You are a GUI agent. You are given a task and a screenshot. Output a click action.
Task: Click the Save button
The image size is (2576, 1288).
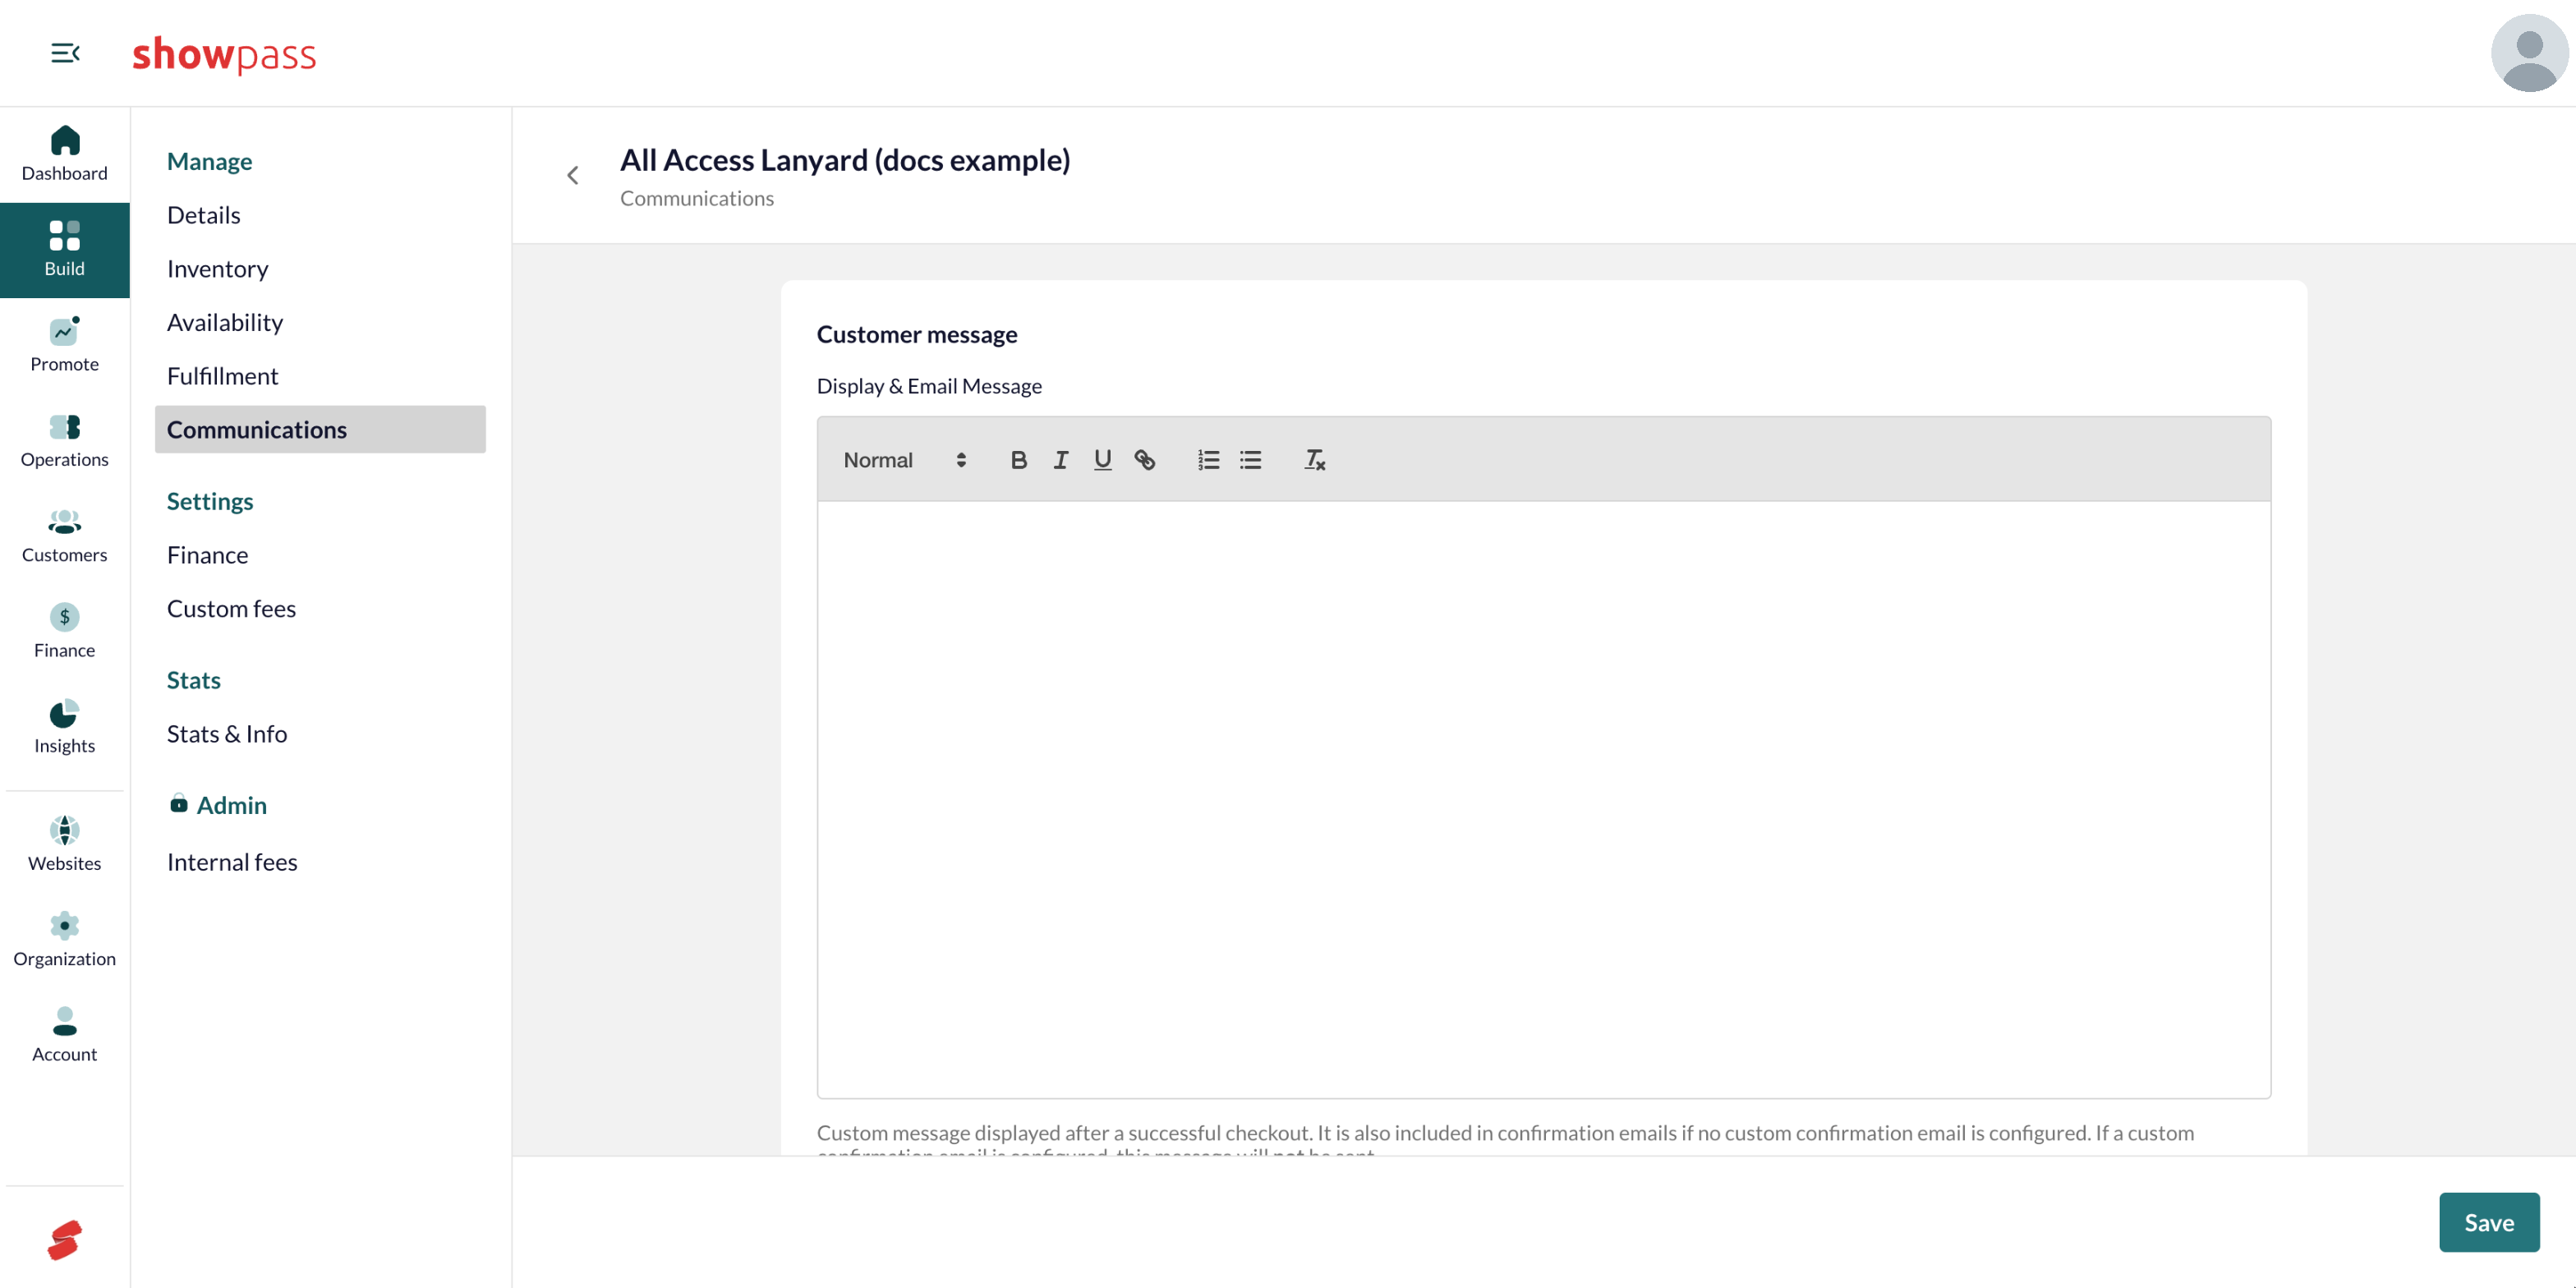2489,1222
